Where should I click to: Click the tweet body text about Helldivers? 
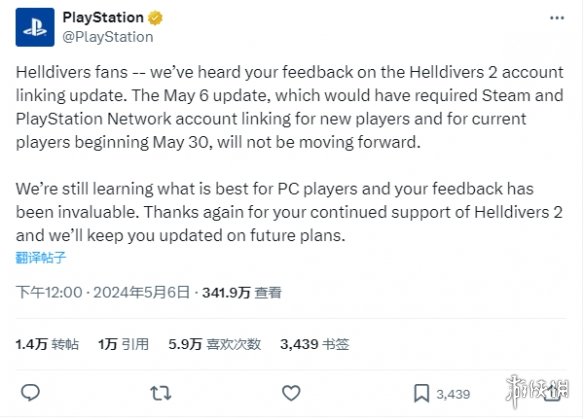tap(289, 154)
